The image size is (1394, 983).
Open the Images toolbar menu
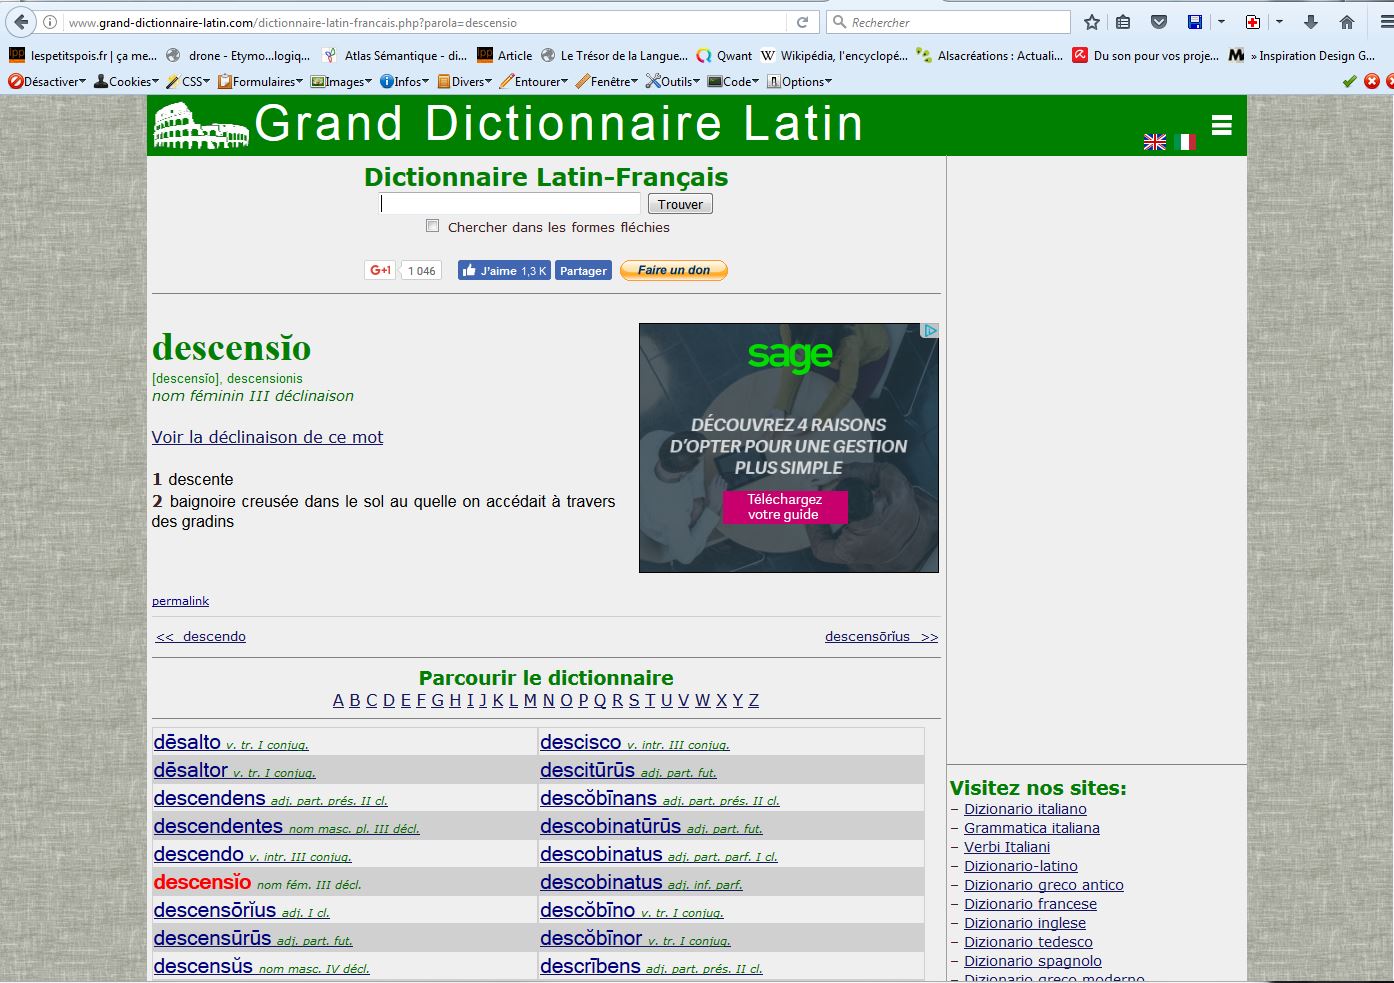coord(342,82)
